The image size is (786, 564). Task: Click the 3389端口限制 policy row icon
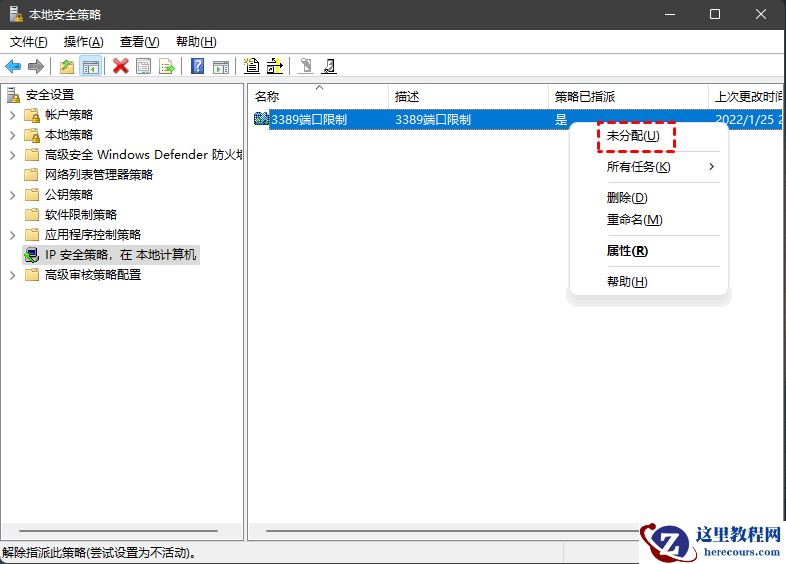[261, 119]
